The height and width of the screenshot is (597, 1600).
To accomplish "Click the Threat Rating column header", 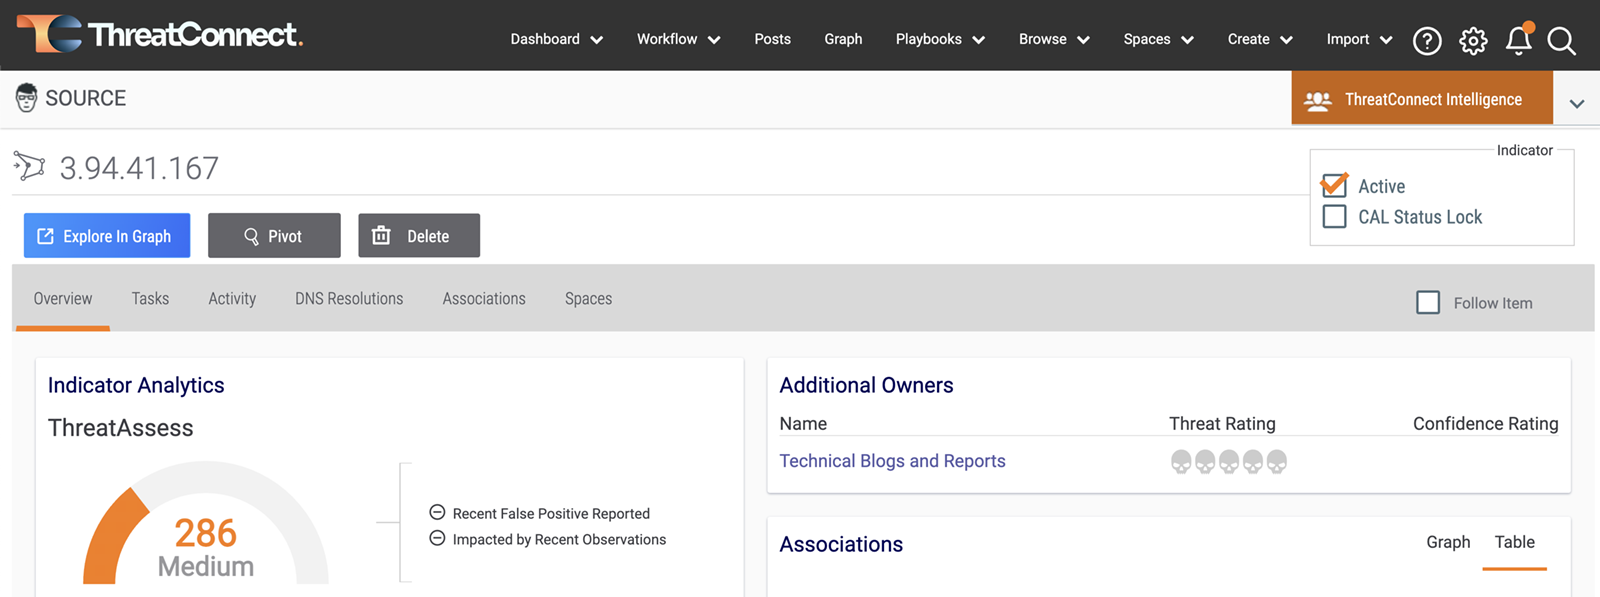I will pyautogui.click(x=1222, y=424).
